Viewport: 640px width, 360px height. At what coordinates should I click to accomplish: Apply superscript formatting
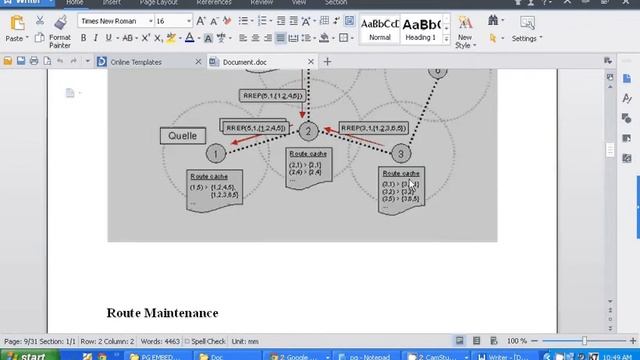click(x=145, y=38)
